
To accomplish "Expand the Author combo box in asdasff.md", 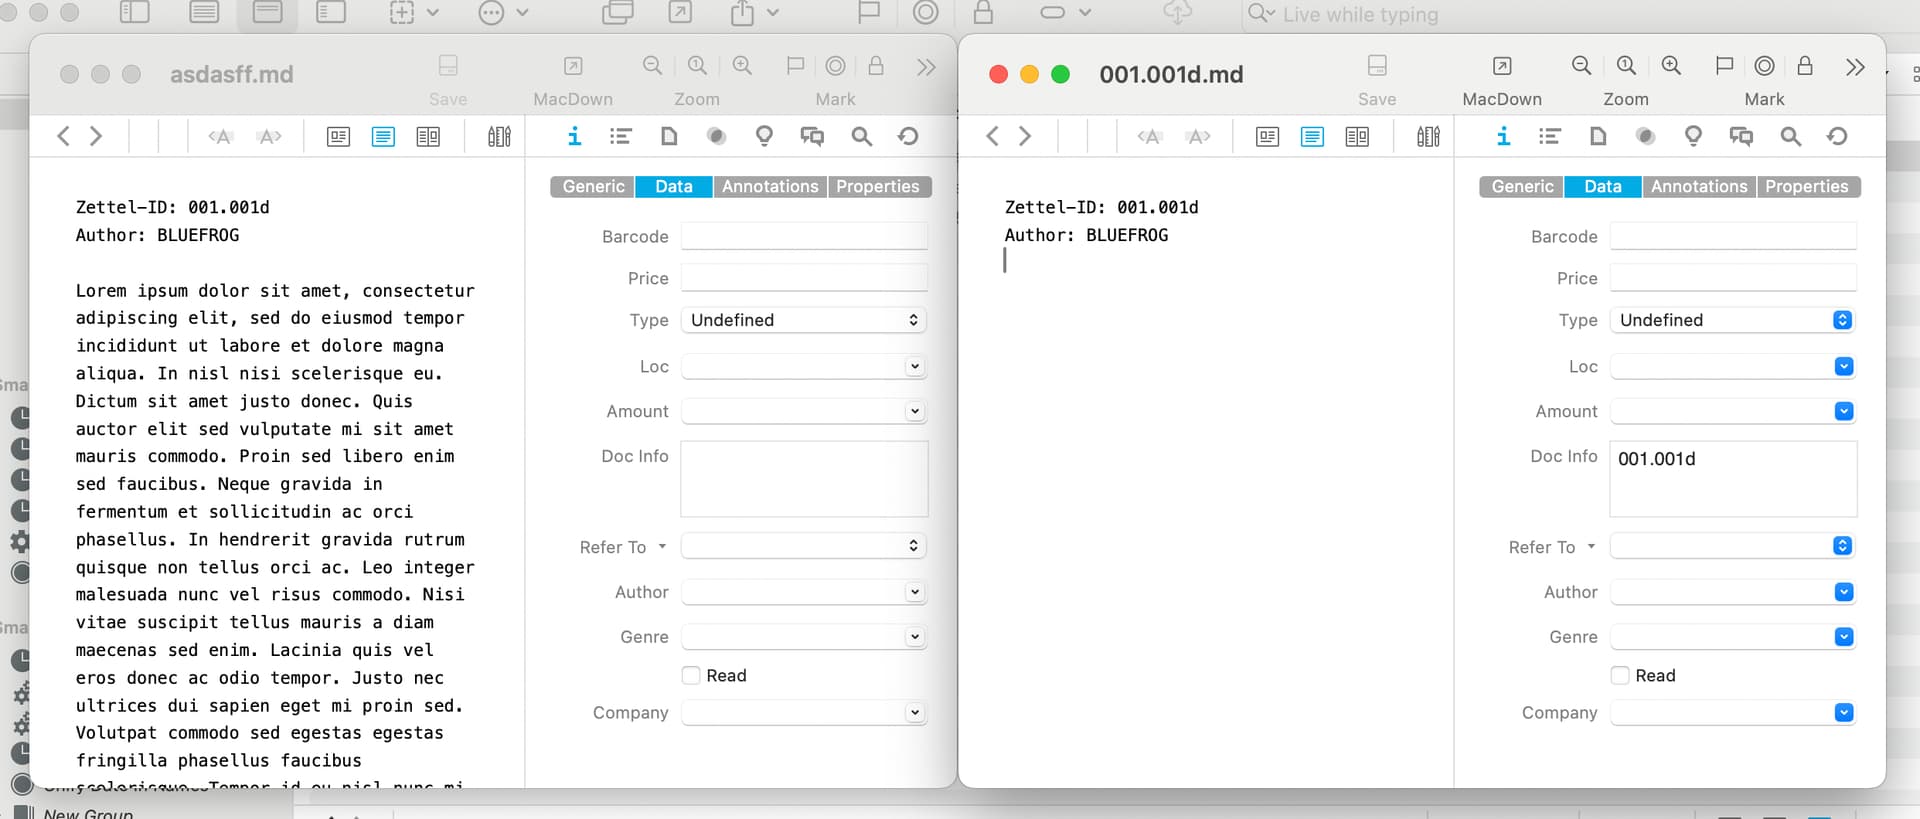I will 914,592.
